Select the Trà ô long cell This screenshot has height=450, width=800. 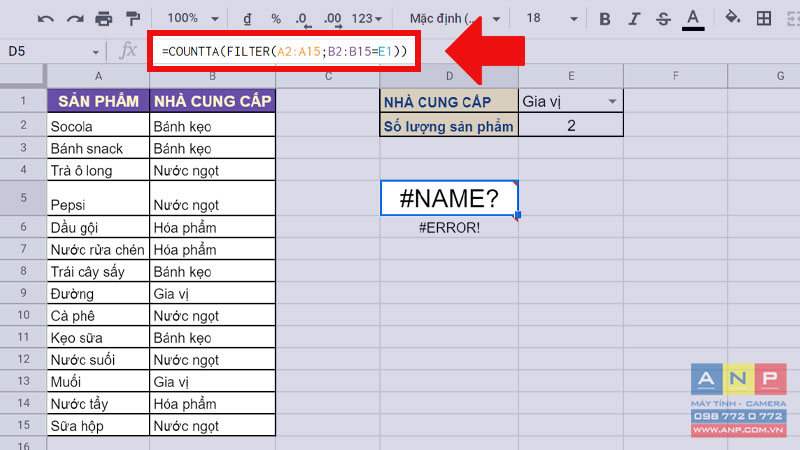click(x=98, y=170)
